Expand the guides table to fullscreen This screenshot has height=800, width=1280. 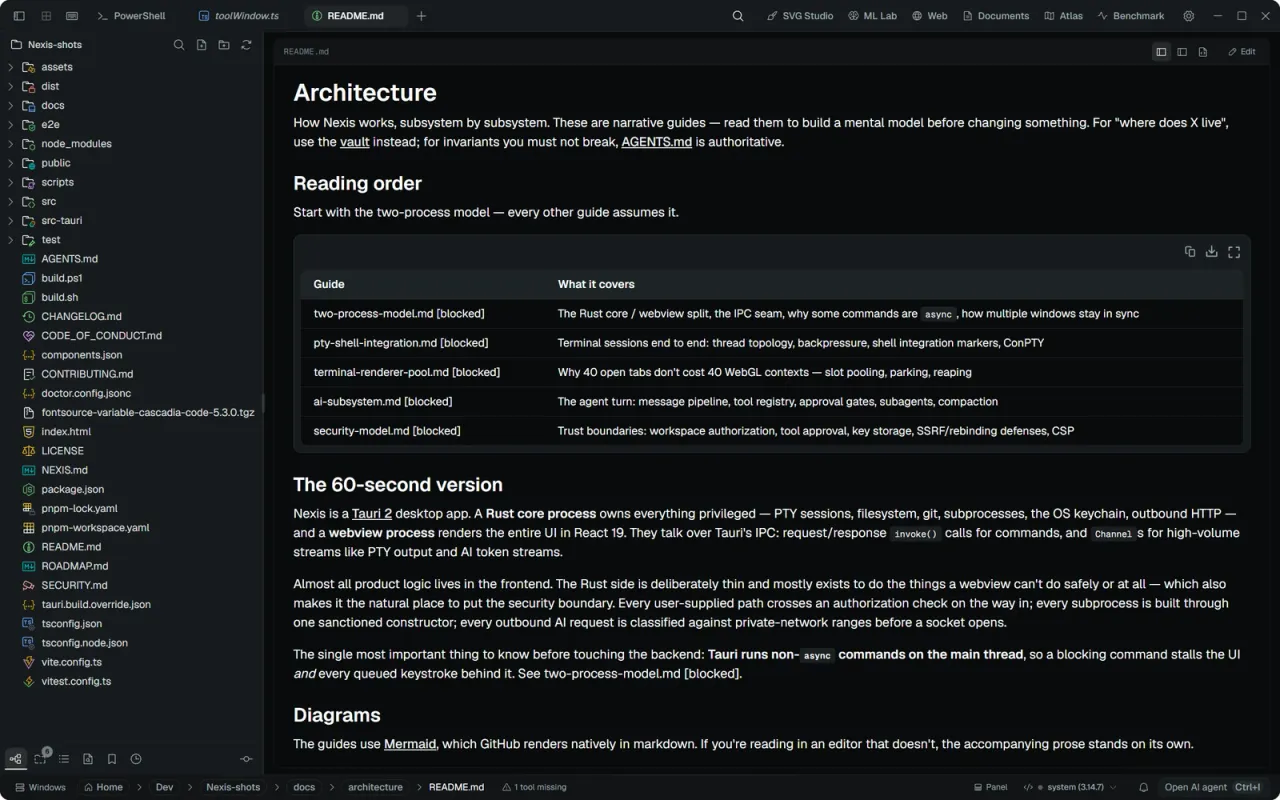(1234, 252)
